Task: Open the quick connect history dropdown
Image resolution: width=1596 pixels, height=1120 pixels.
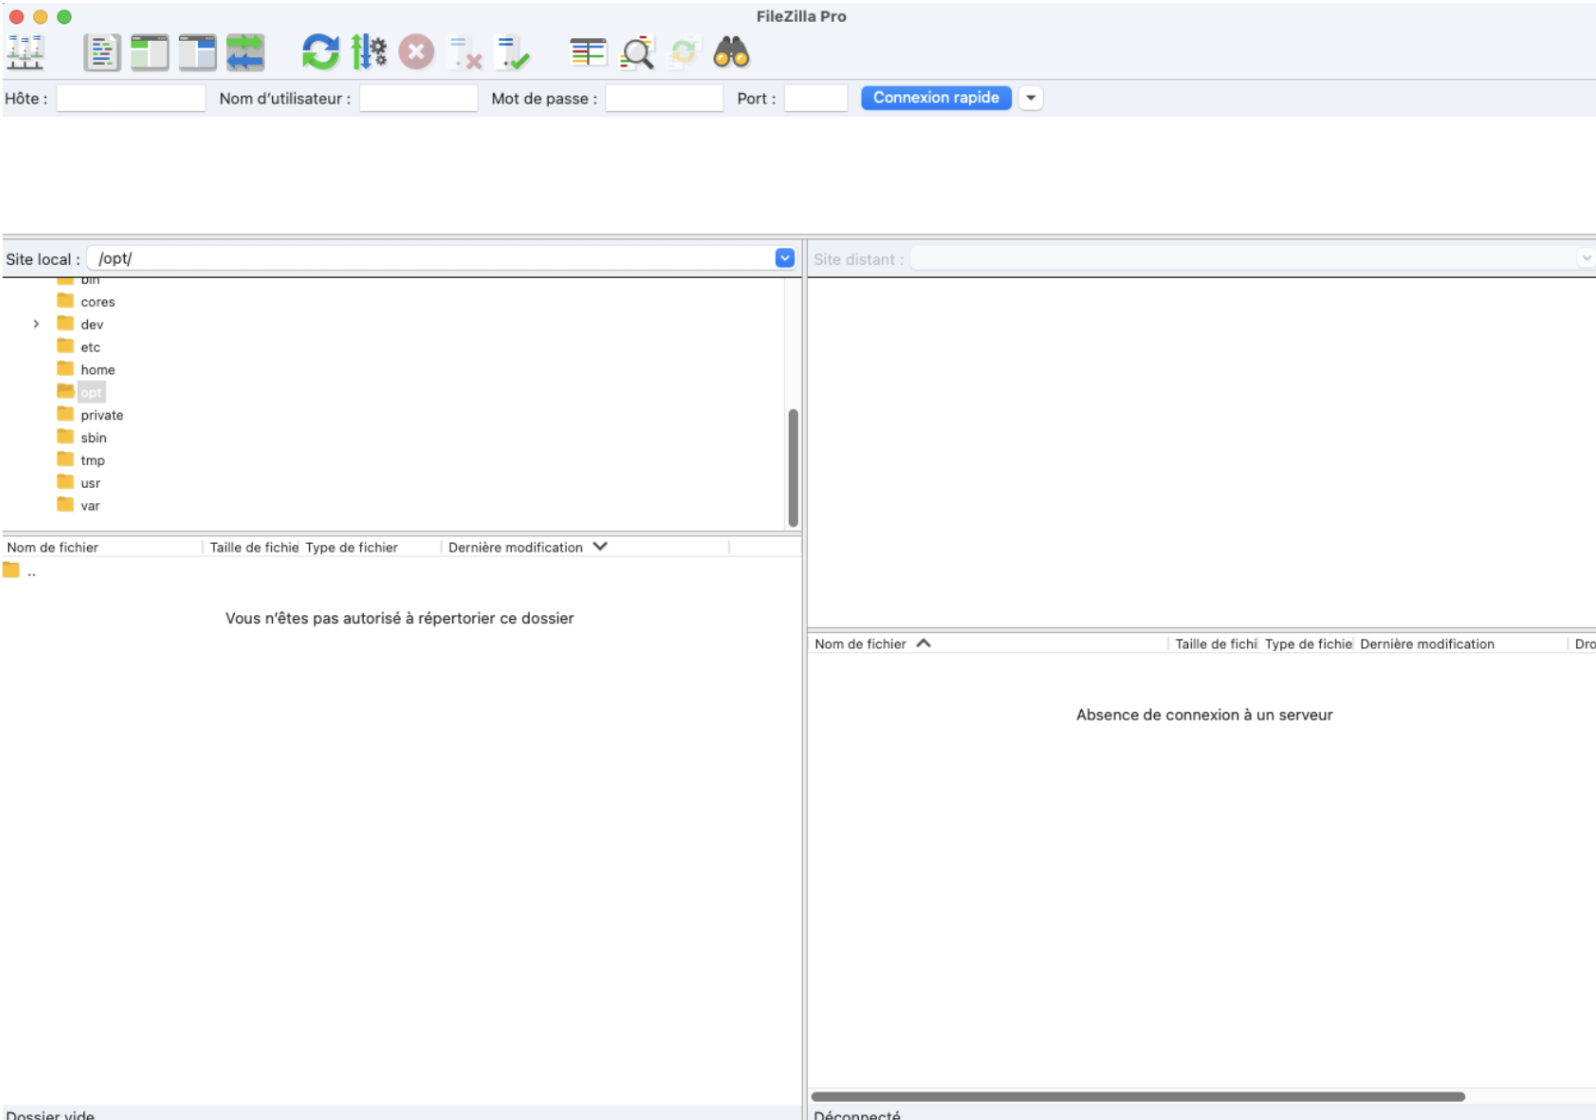Action: tap(1031, 98)
